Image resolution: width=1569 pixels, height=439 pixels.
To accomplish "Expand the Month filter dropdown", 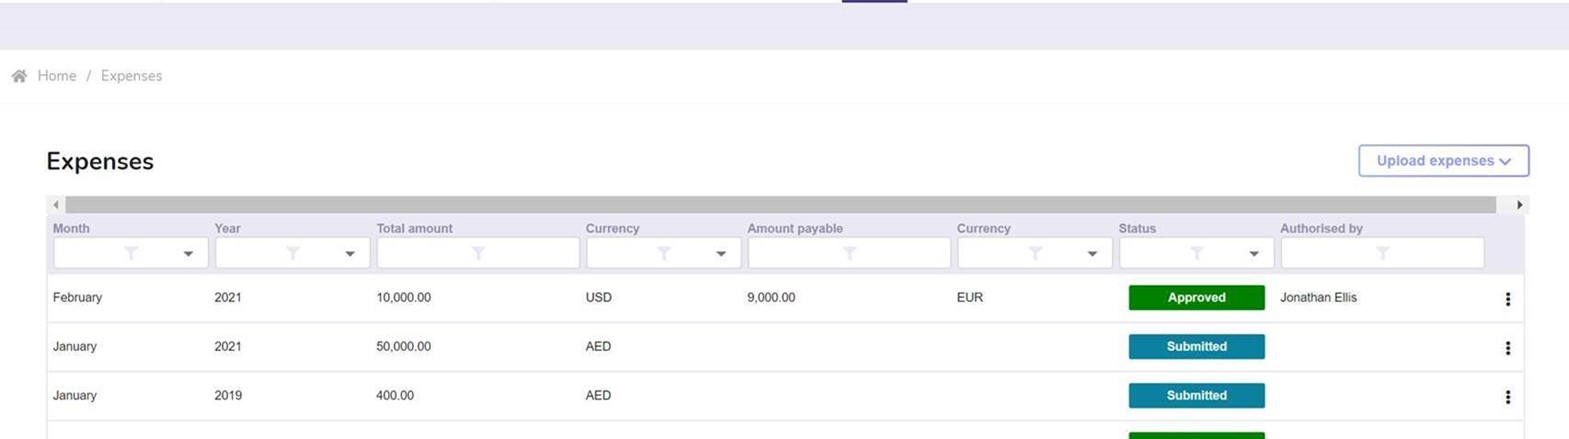I will tap(188, 254).
